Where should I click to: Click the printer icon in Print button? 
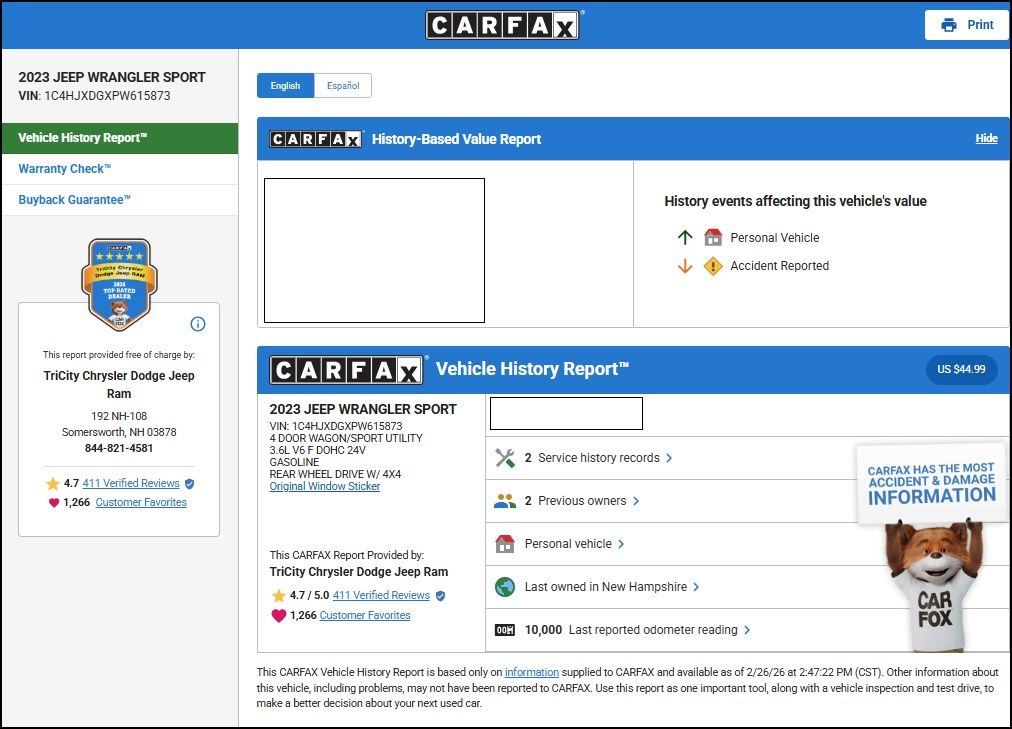coord(948,25)
